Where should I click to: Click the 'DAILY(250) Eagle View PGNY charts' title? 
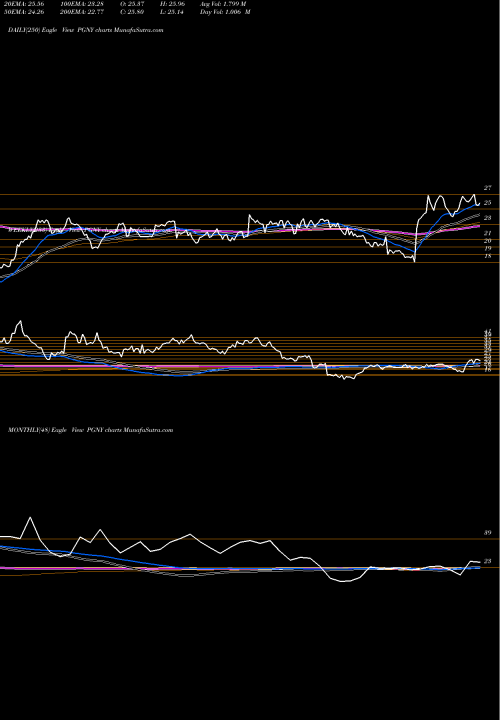(85, 30)
